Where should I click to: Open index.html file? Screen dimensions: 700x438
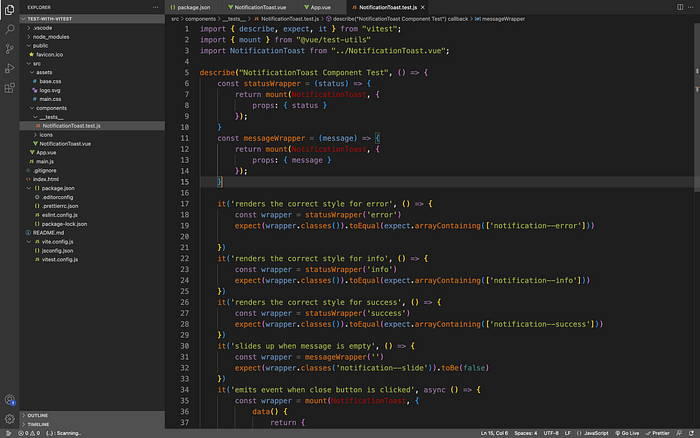[92, 179]
